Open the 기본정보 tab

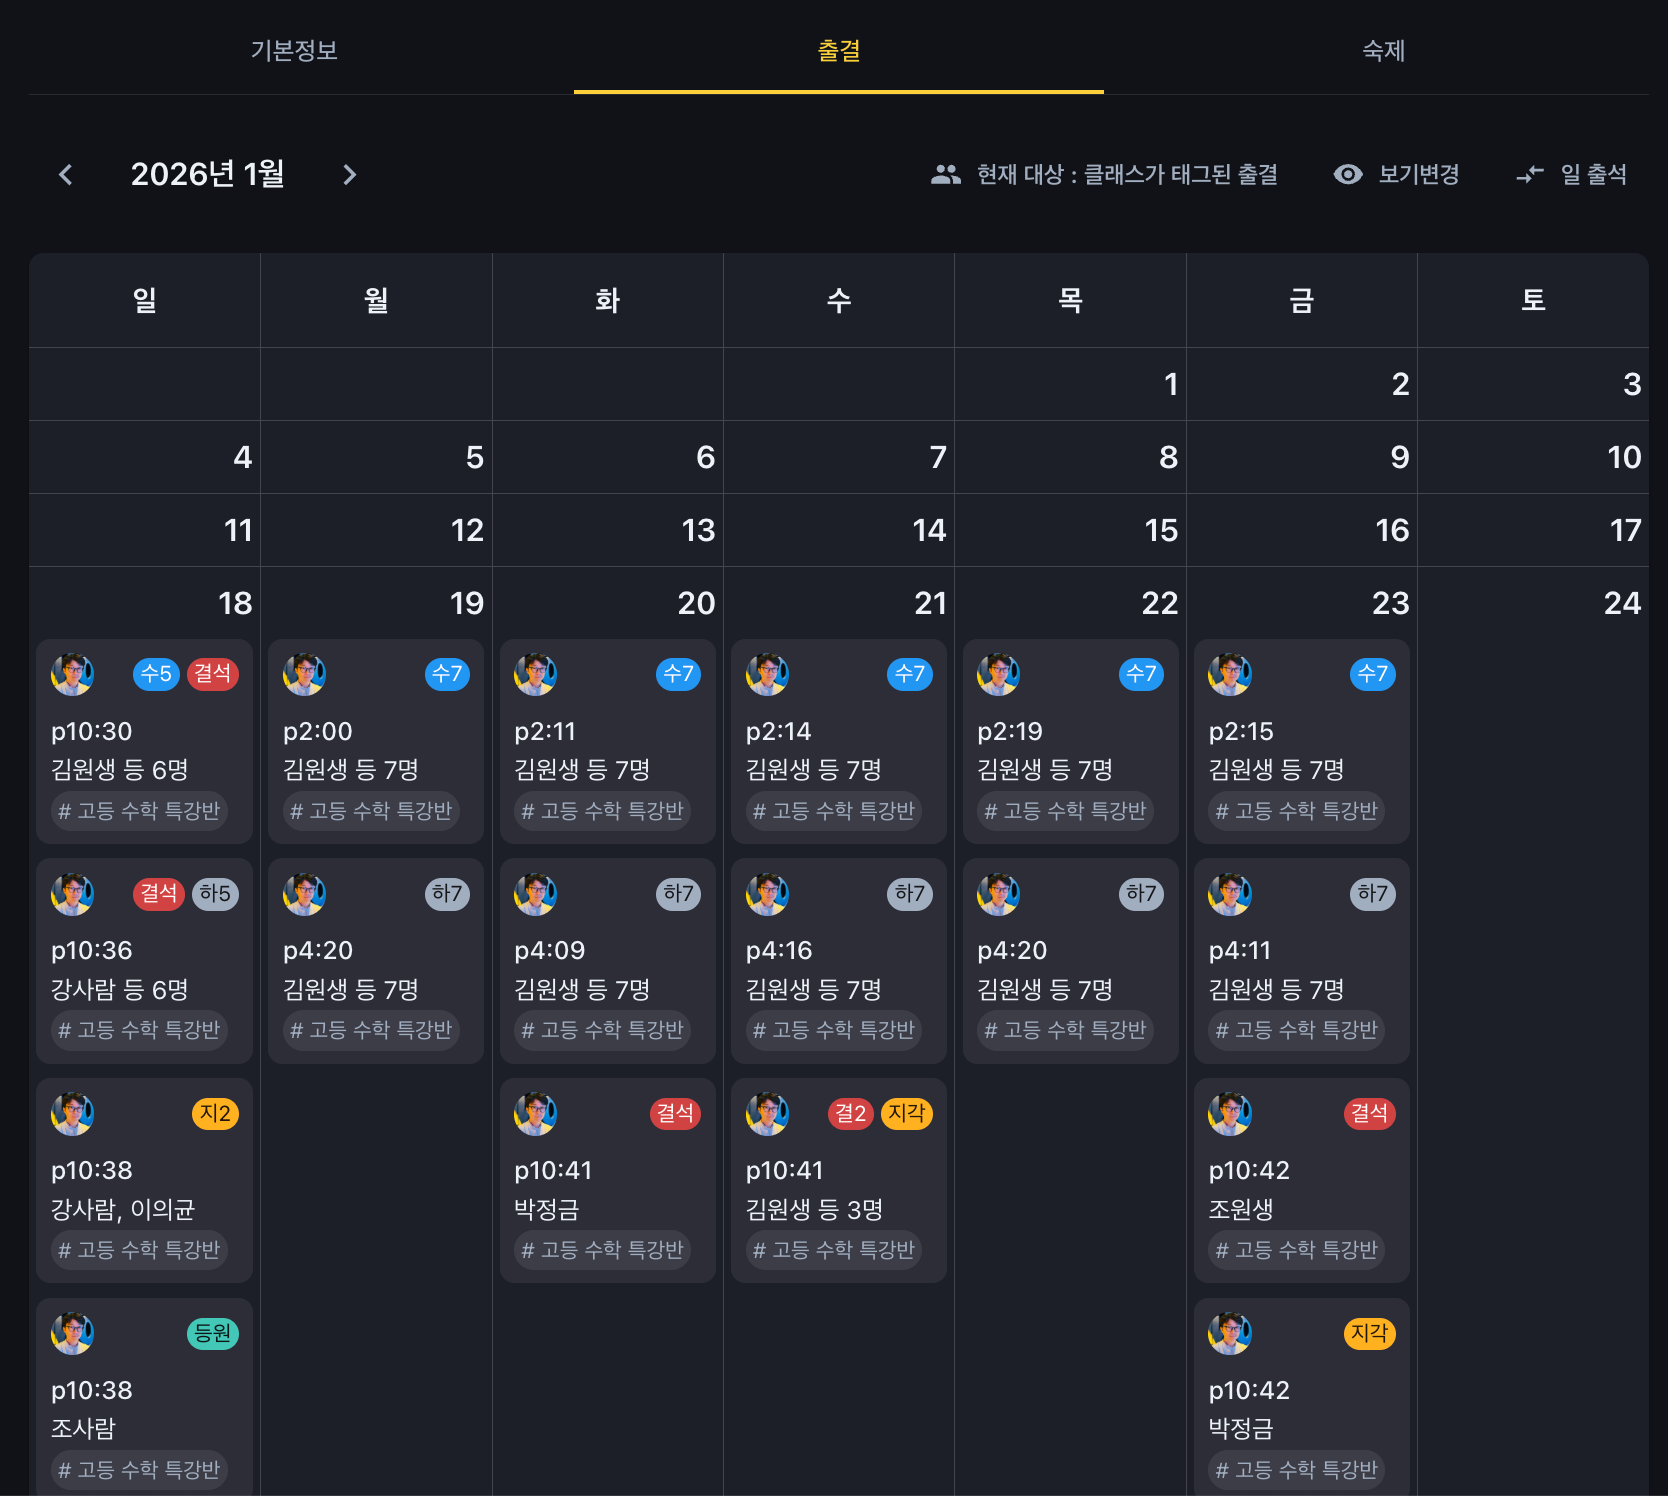tap(294, 50)
